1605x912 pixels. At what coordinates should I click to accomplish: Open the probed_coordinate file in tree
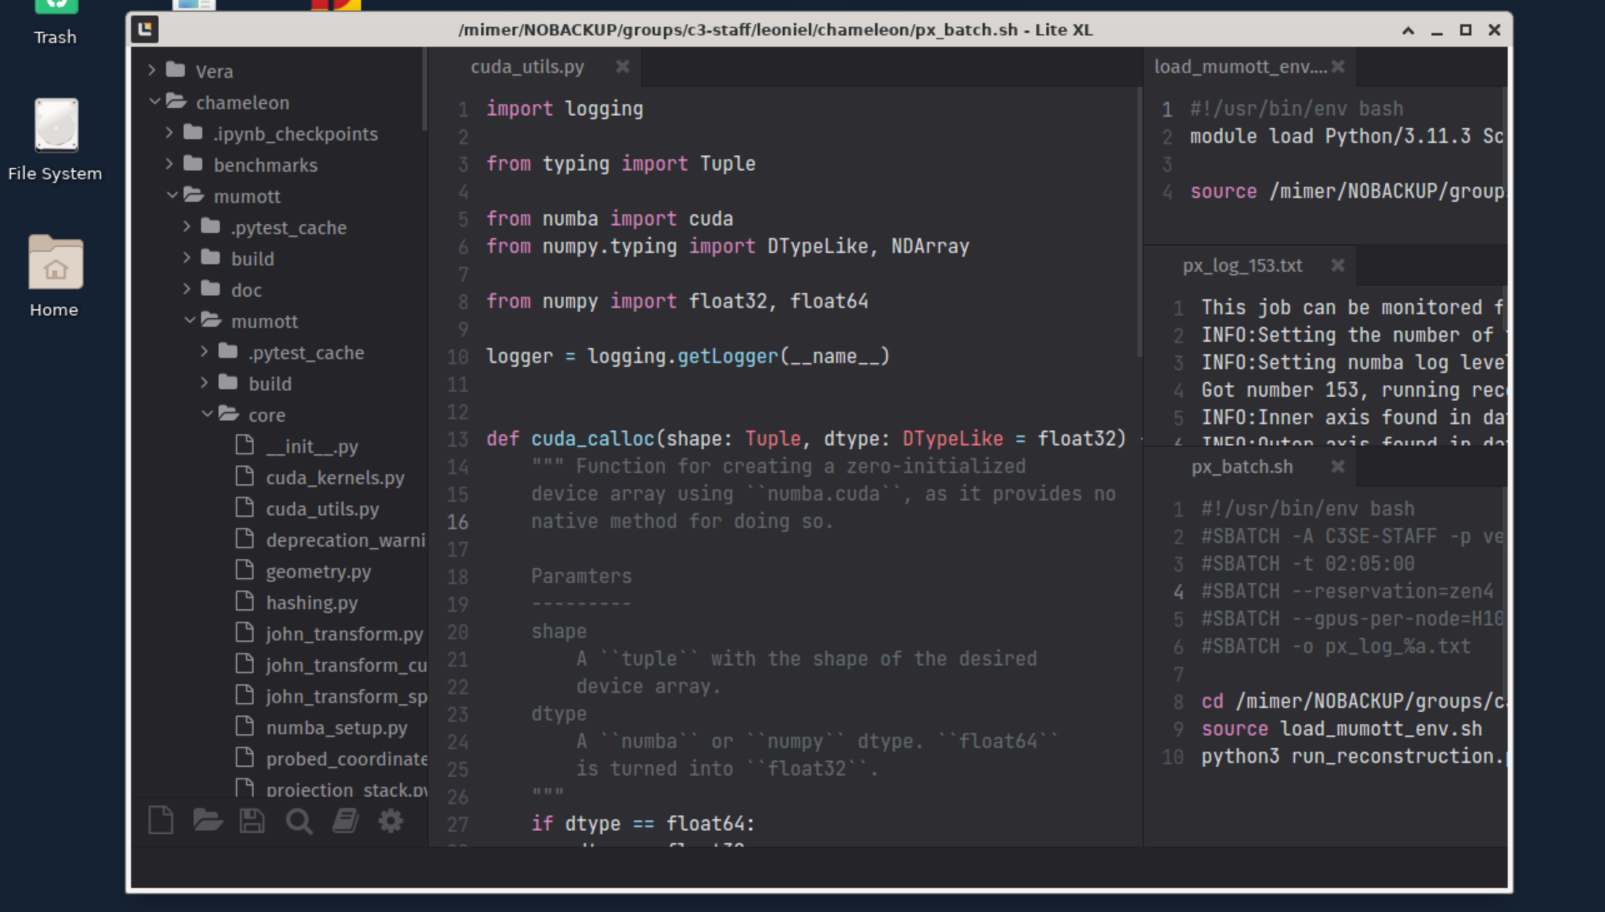[x=346, y=758]
